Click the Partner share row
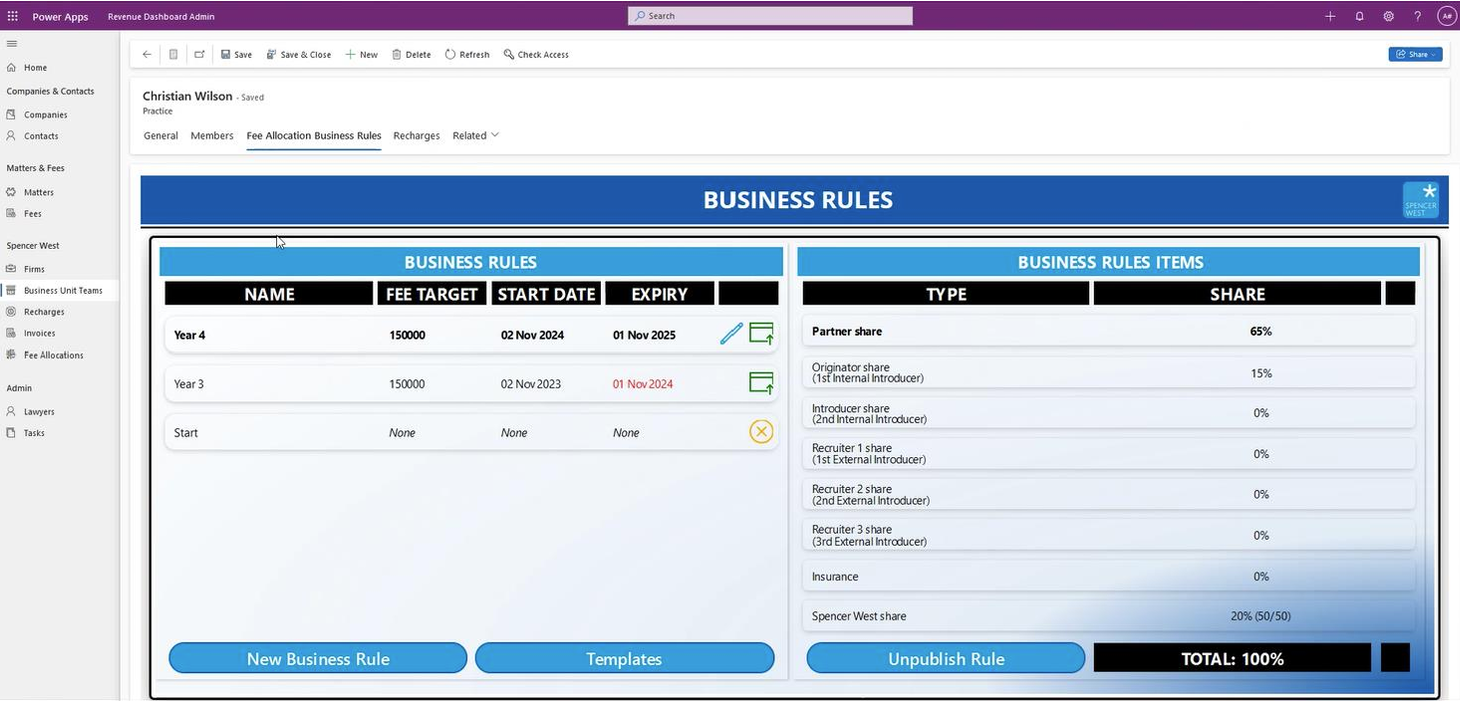This screenshot has width=1460, height=702. (1109, 331)
